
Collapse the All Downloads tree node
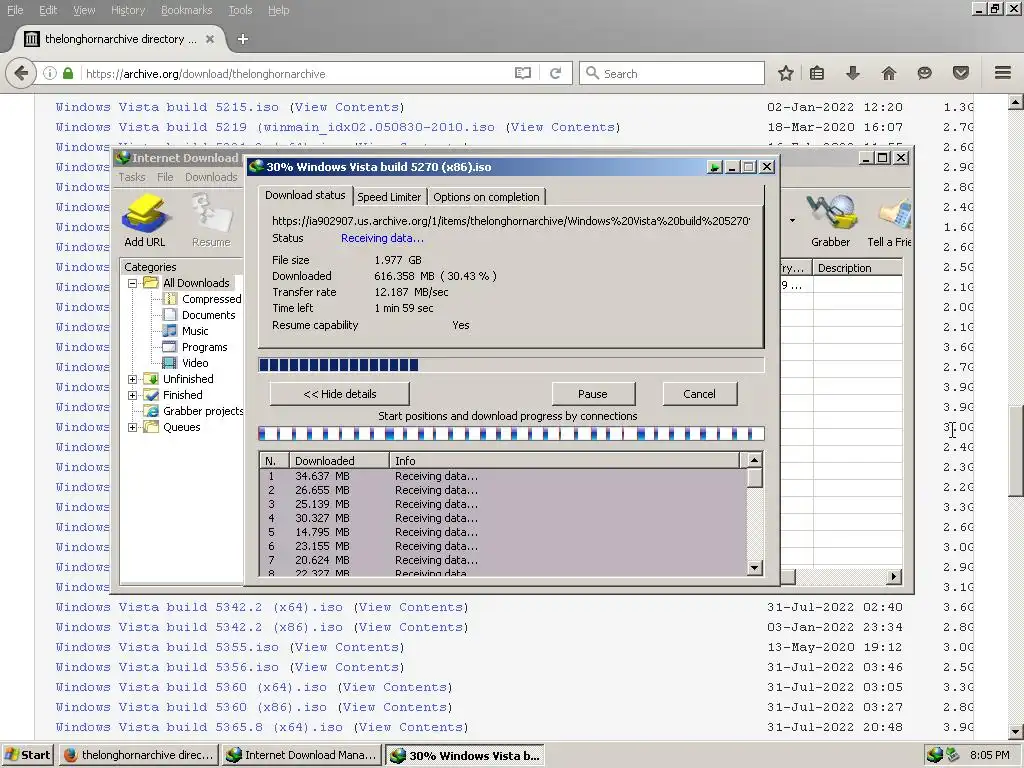pyautogui.click(x=133, y=283)
